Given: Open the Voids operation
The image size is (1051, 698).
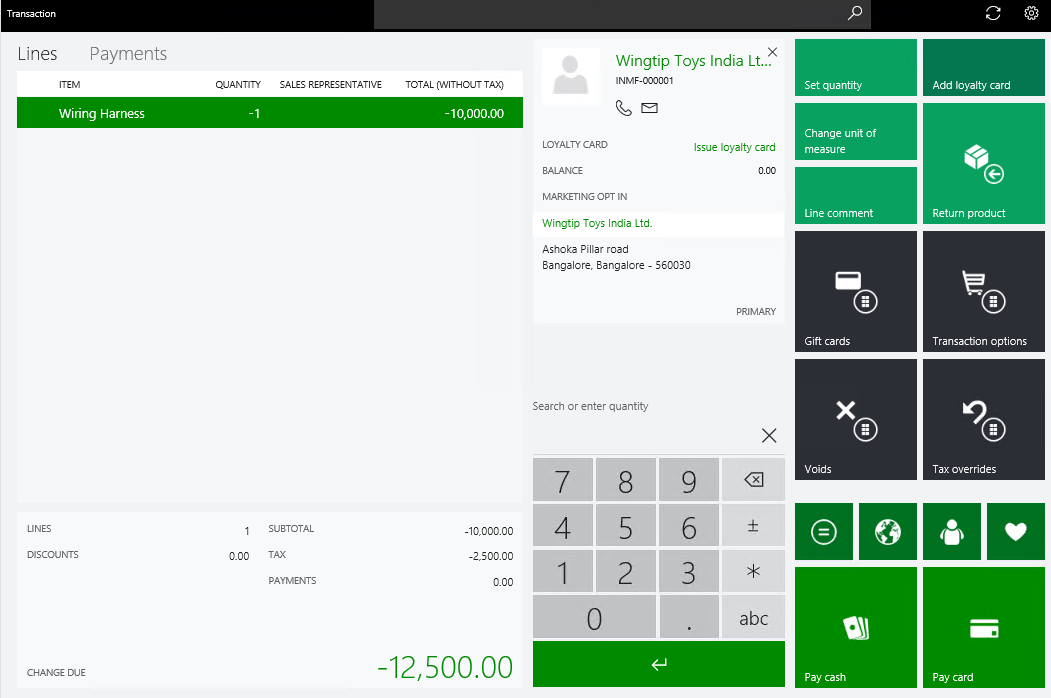Looking at the screenshot, I should pos(855,419).
